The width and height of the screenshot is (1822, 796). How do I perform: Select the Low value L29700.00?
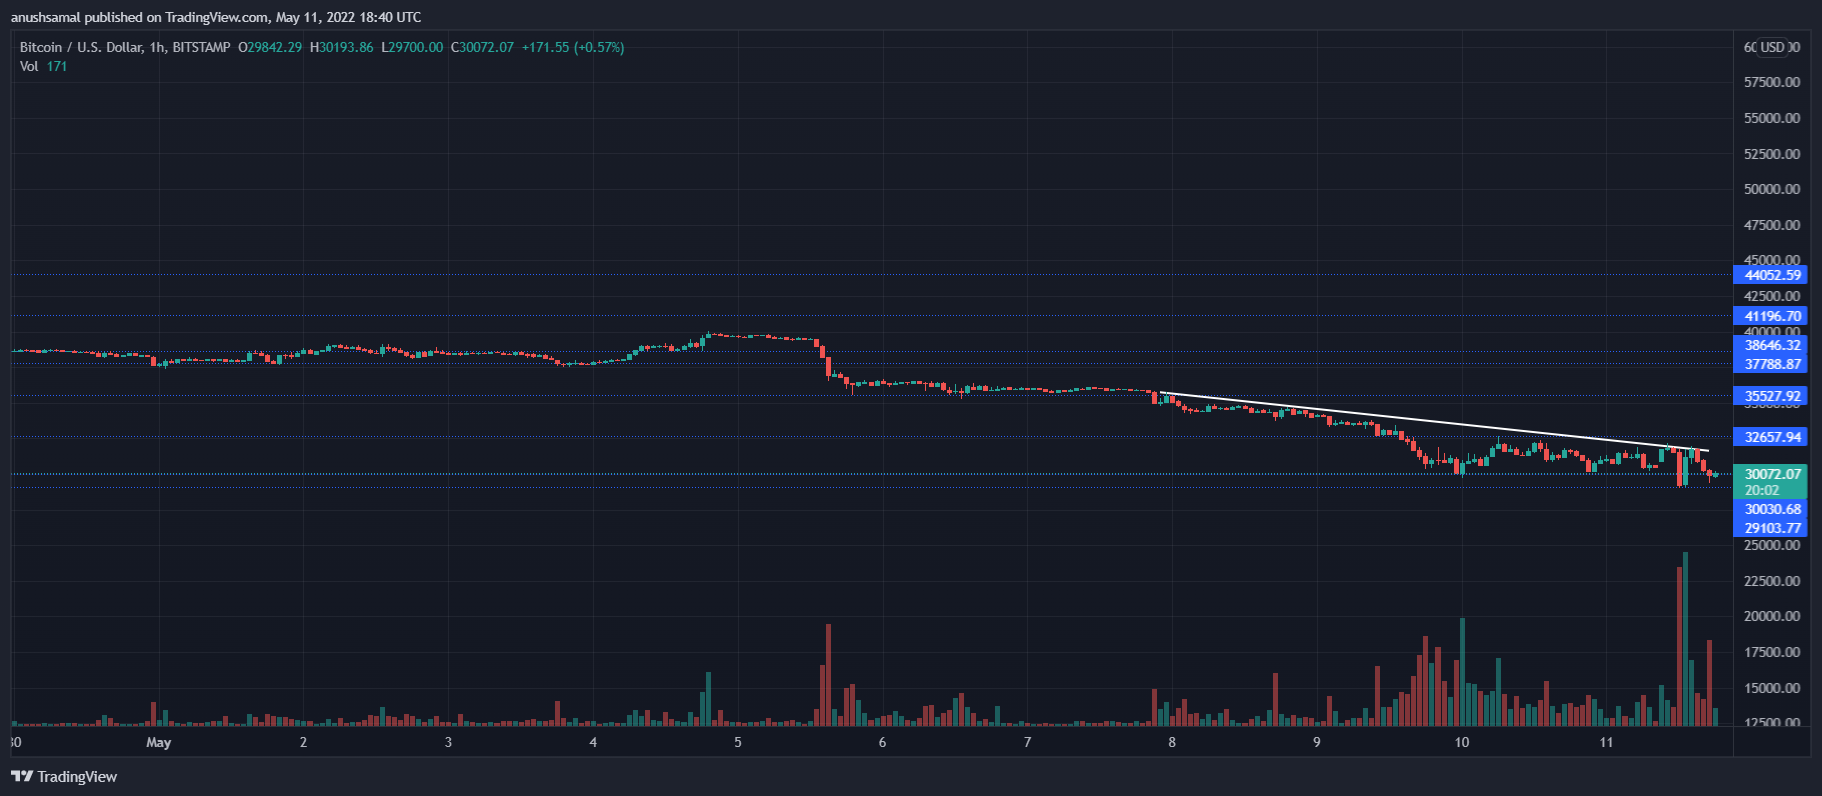coord(412,47)
